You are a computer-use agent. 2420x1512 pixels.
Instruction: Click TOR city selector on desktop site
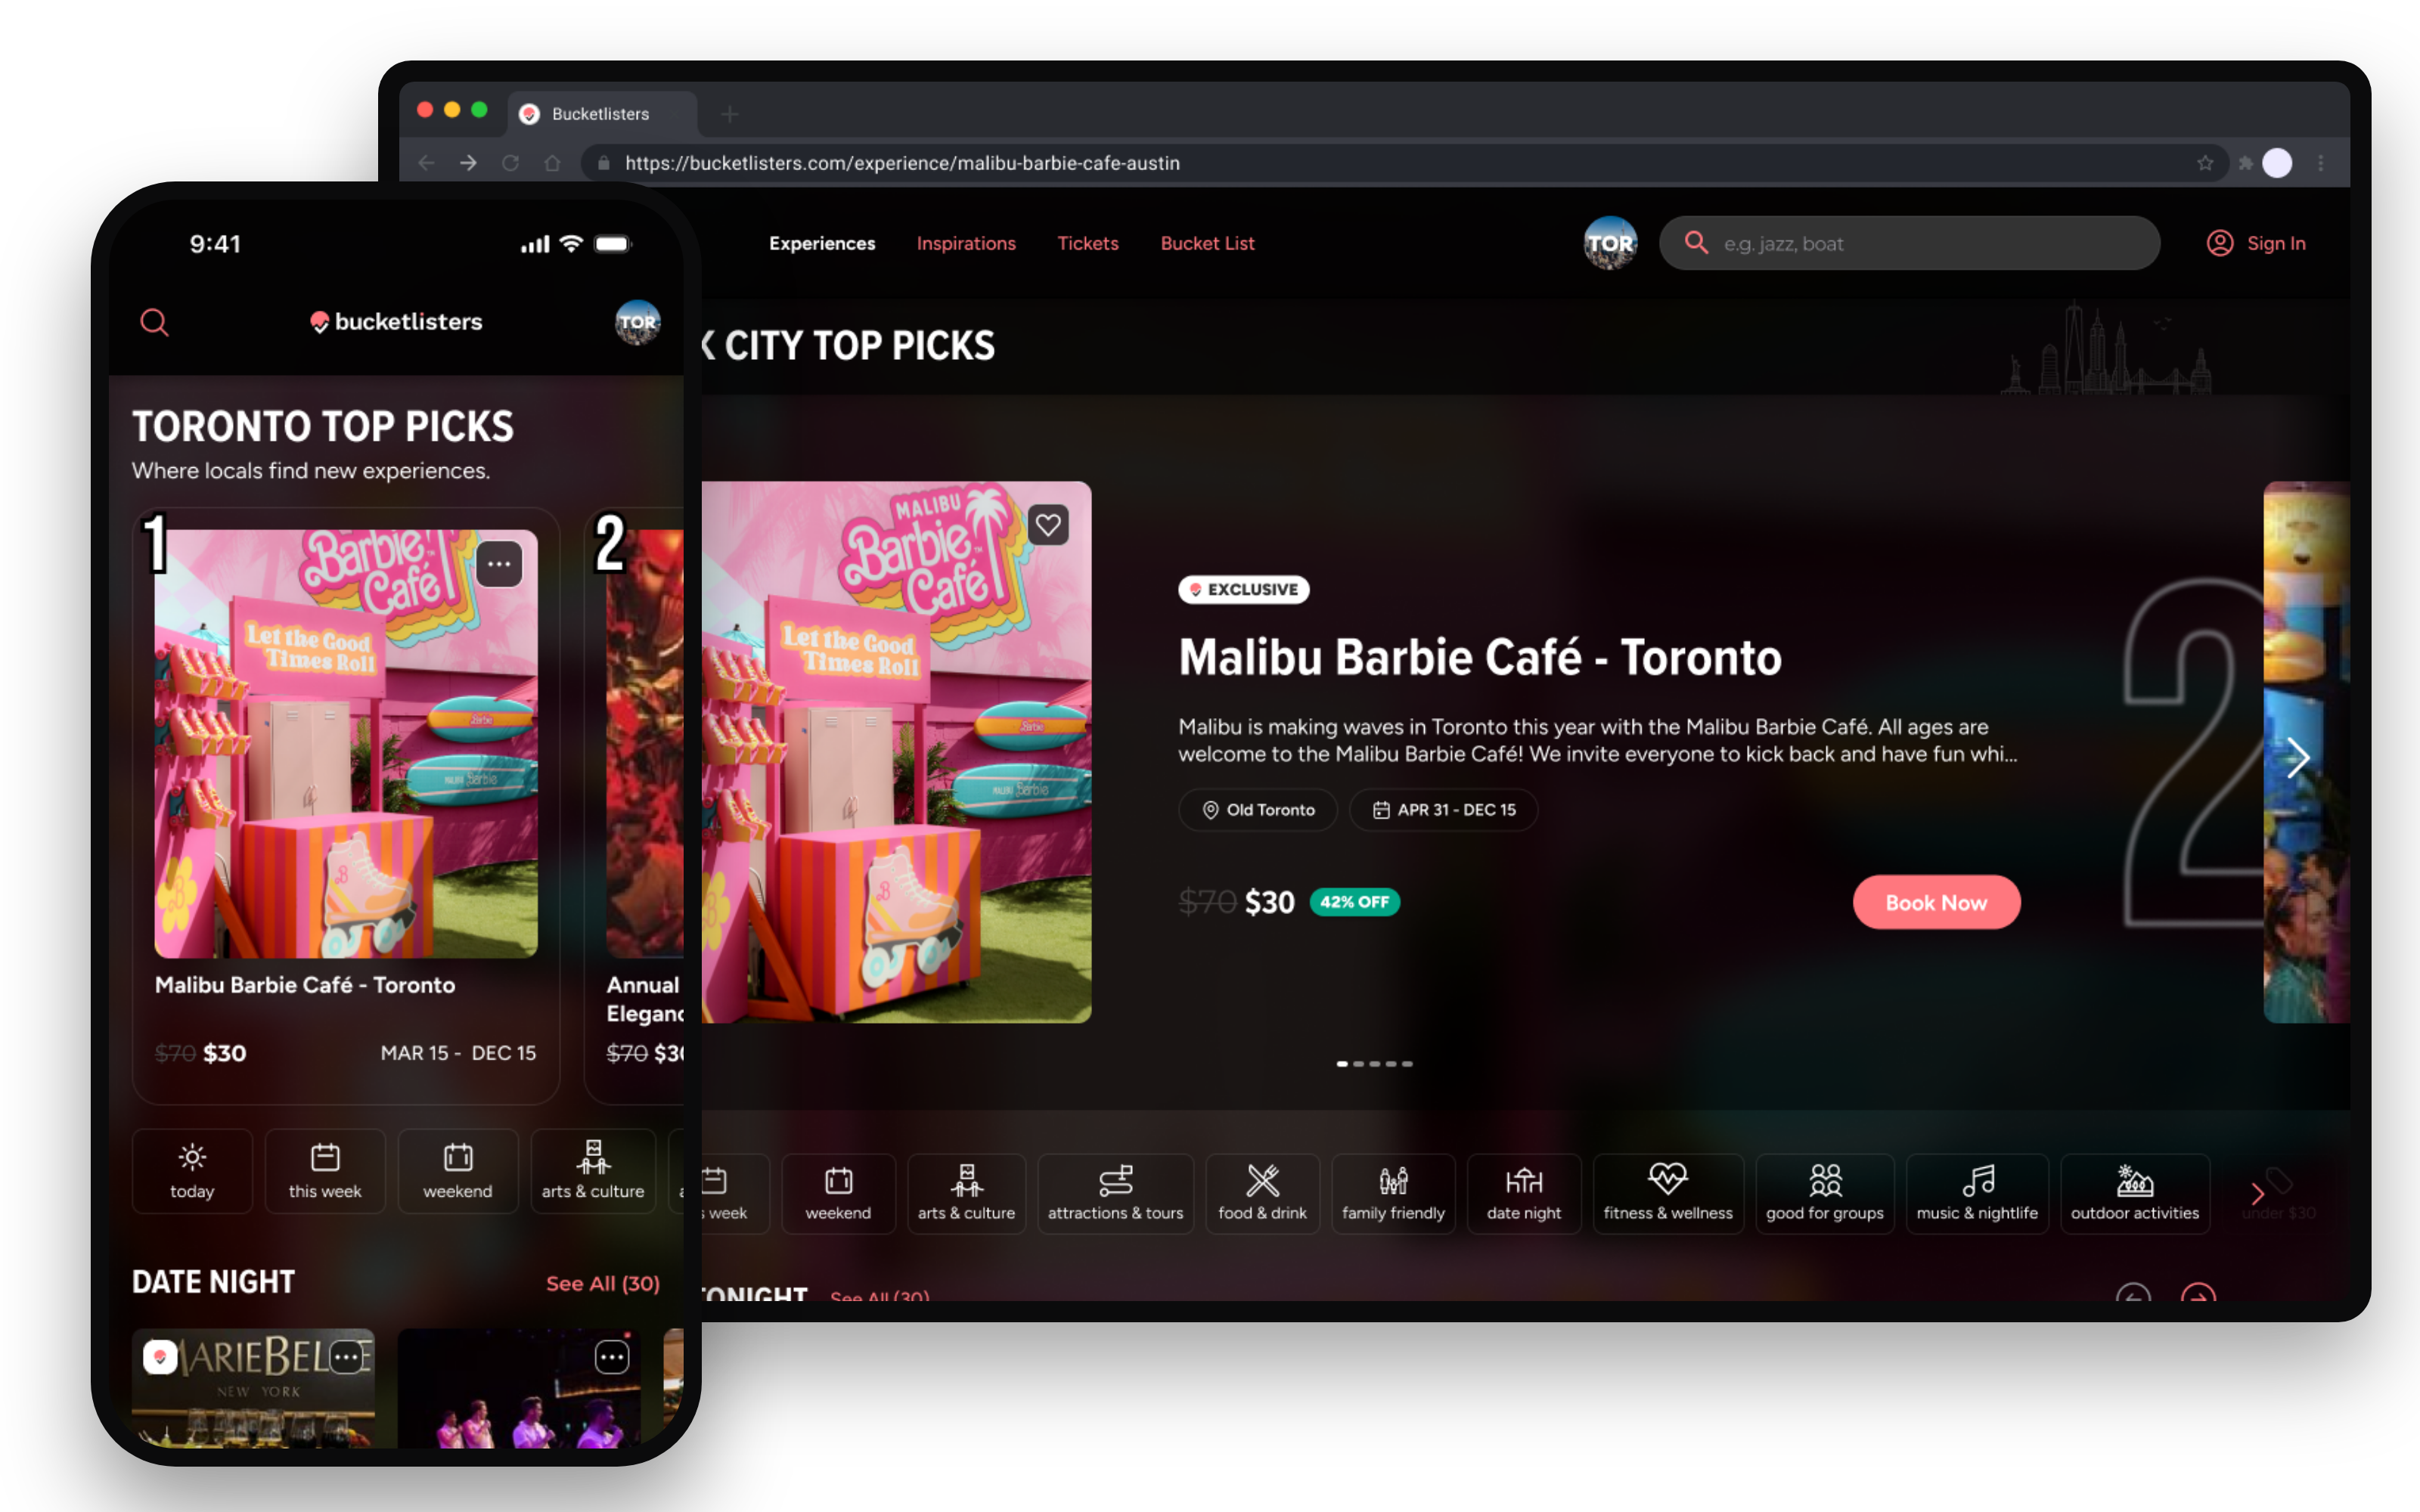pos(1610,243)
